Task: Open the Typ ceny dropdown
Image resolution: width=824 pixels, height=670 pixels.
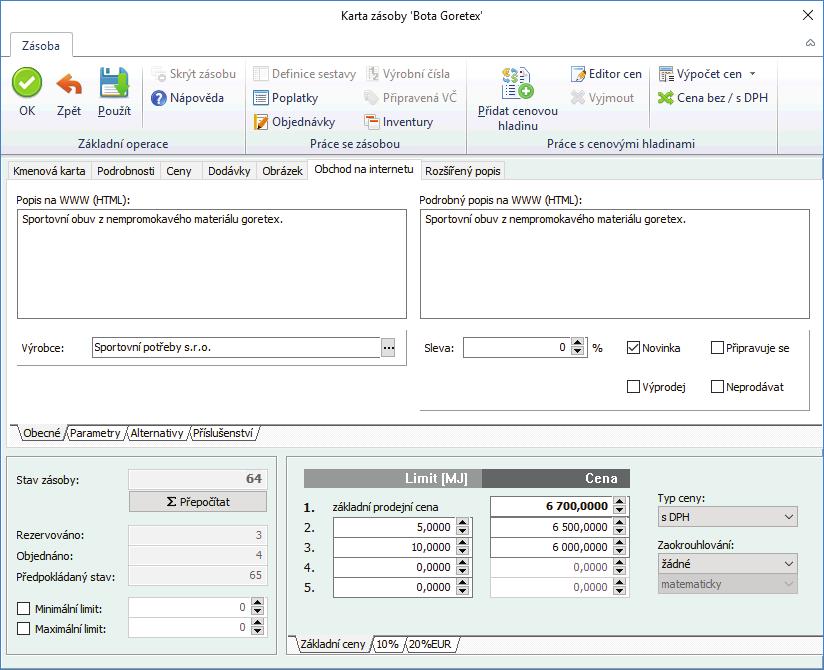Action: pos(727,517)
